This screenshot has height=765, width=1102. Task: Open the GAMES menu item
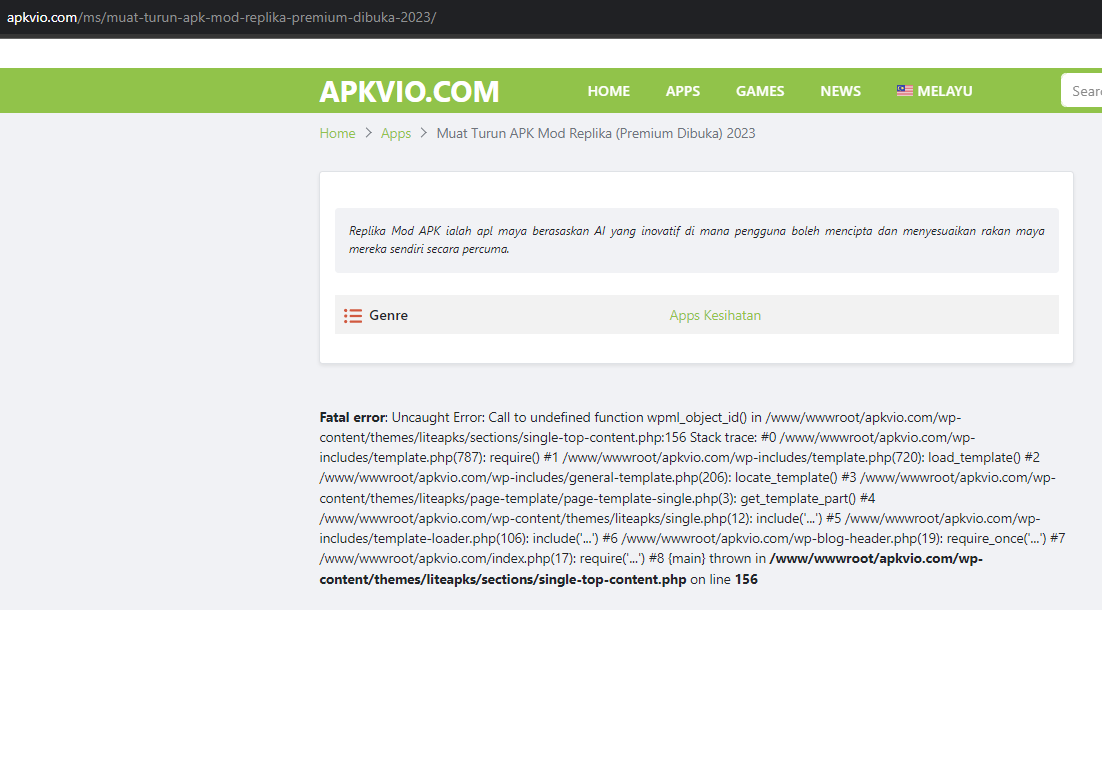tap(760, 91)
